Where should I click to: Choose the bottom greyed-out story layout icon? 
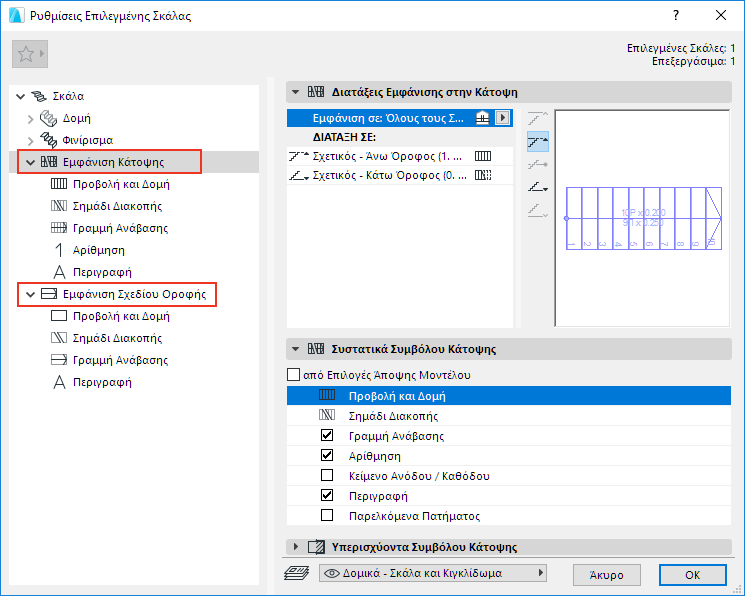tap(538, 210)
